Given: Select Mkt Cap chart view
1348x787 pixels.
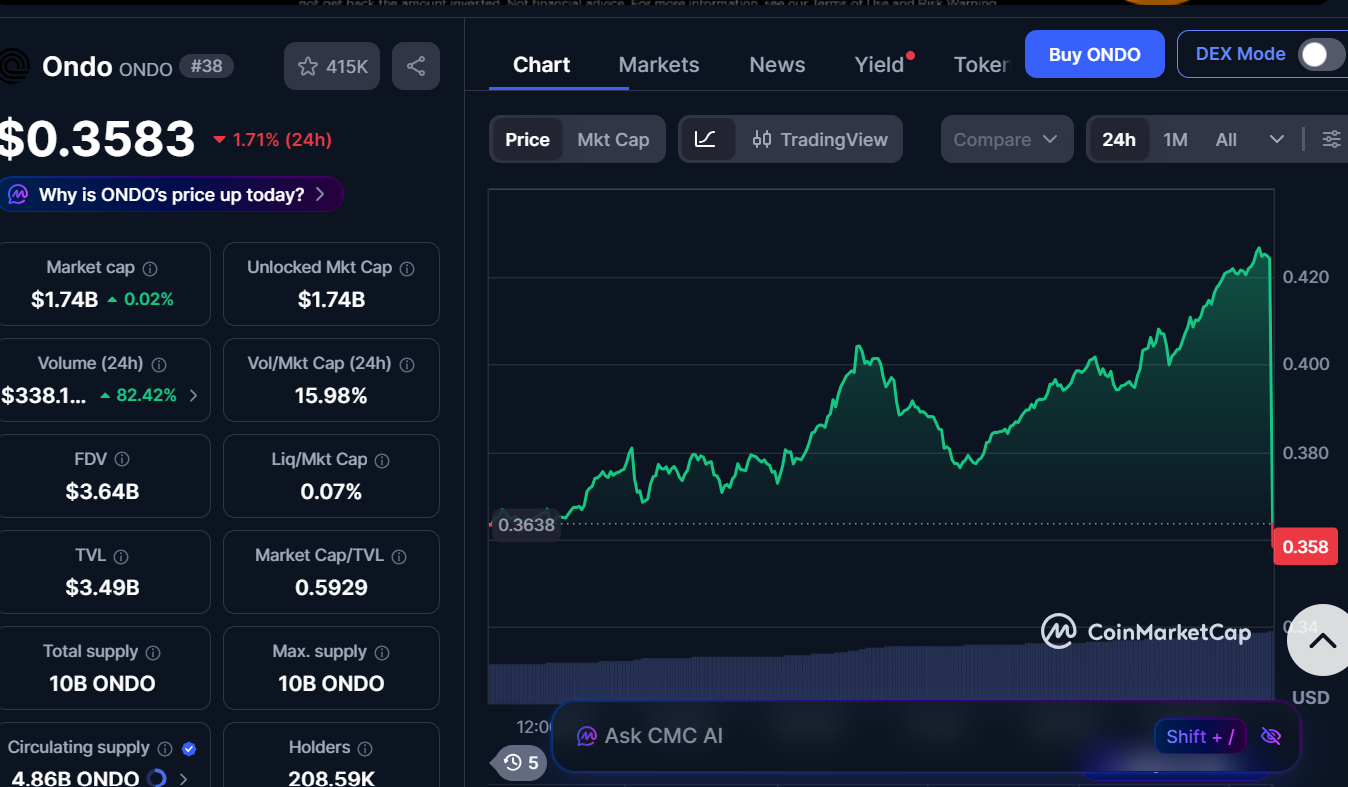Looking at the screenshot, I should pyautogui.click(x=613, y=139).
